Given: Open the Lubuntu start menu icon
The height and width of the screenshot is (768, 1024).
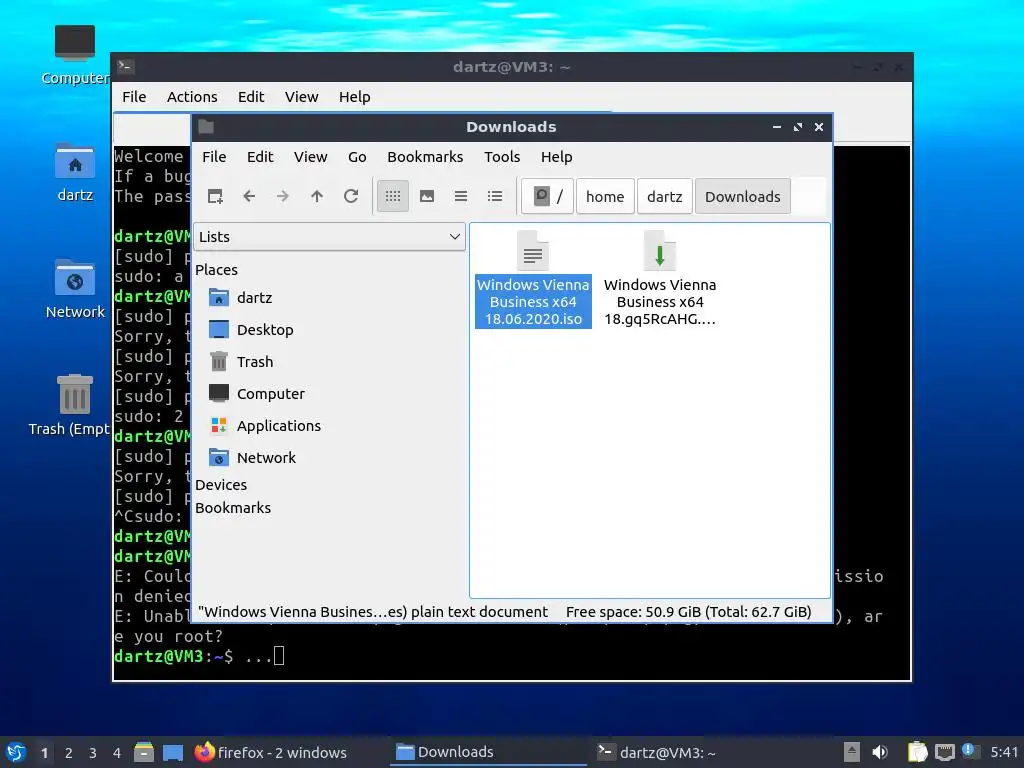Looking at the screenshot, I should tap(16, 752).
